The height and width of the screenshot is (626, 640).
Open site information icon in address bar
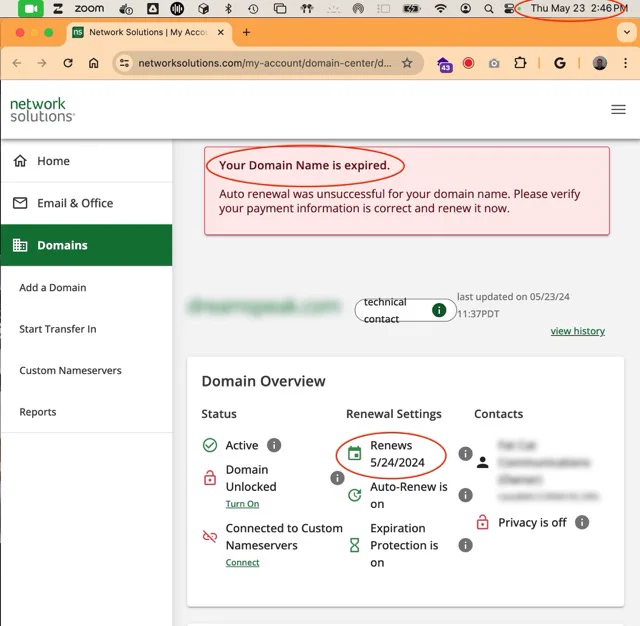[x=124, y=63]
